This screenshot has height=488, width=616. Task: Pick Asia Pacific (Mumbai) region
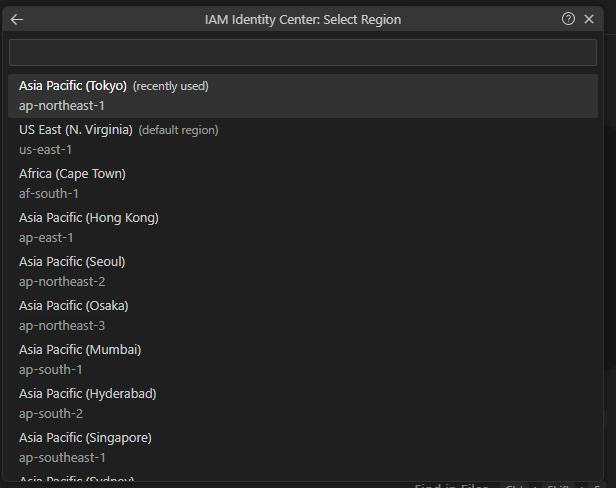(303, 360)
